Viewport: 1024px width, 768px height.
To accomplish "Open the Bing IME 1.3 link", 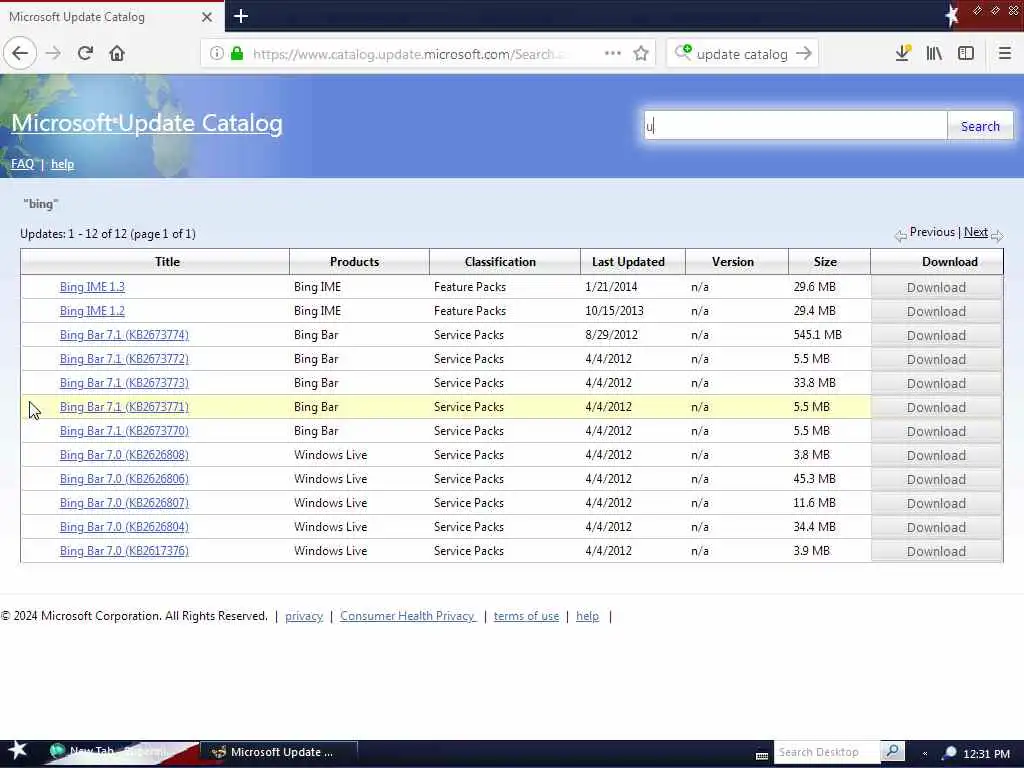I will [x=92, y=287].
